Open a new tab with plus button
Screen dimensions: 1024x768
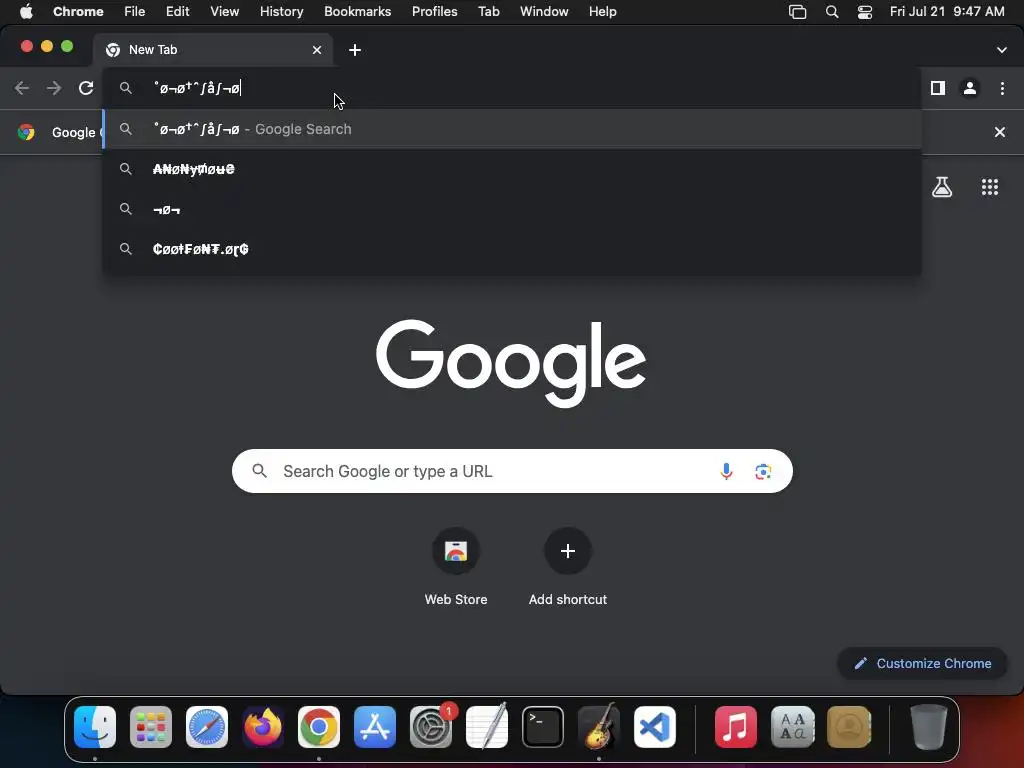pyautogui.click(x=355, y=50)
